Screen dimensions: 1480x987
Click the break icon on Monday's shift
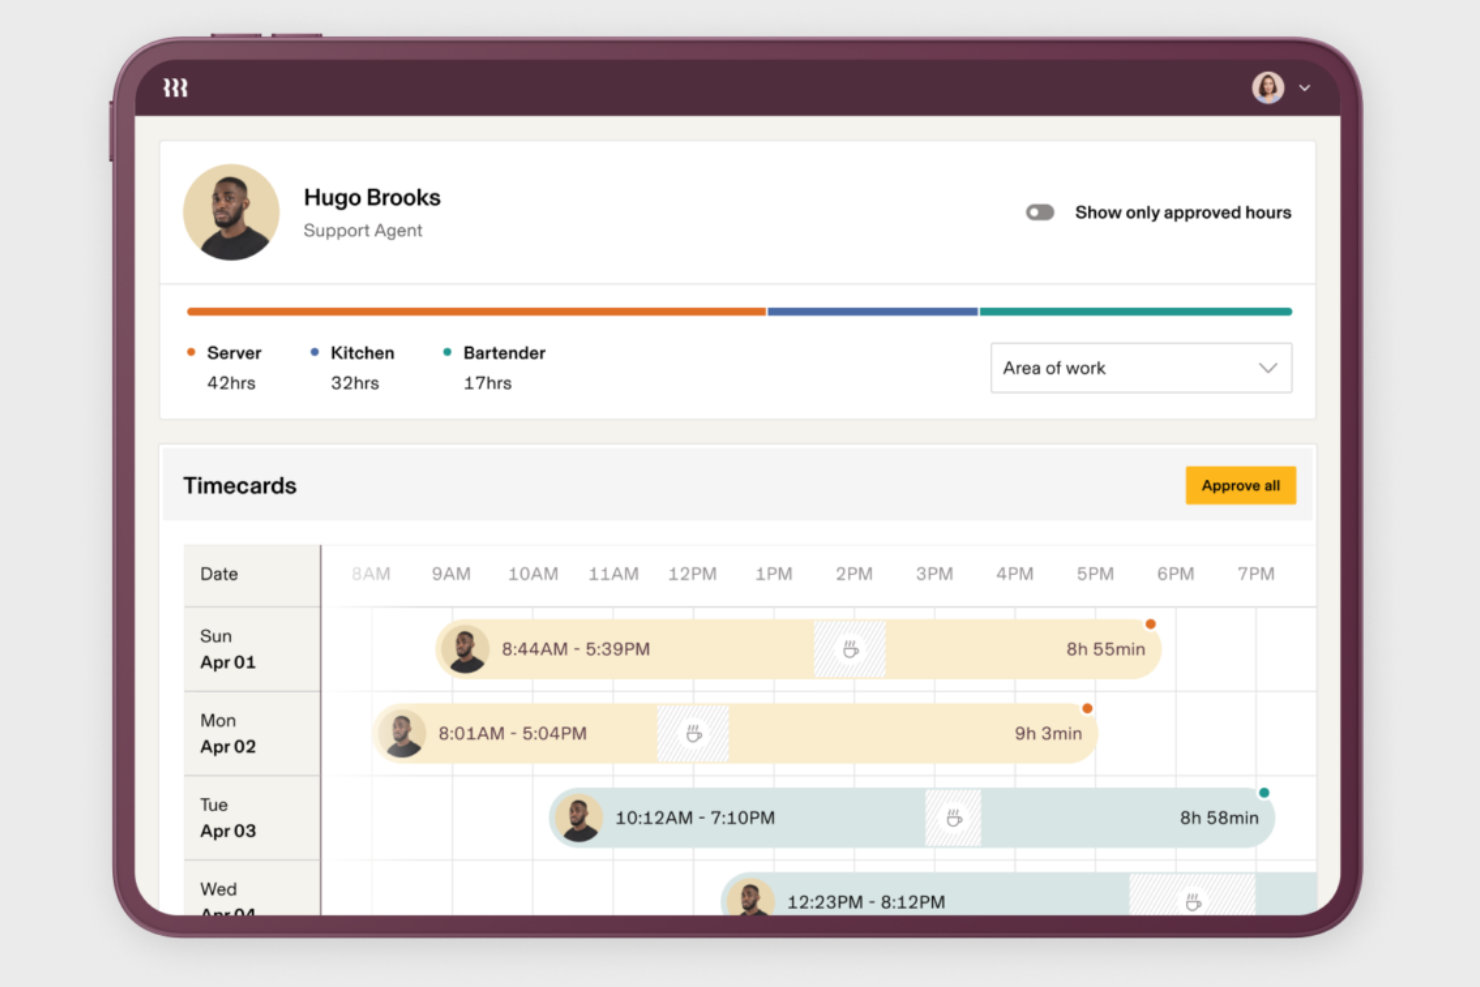click(693, 733)
